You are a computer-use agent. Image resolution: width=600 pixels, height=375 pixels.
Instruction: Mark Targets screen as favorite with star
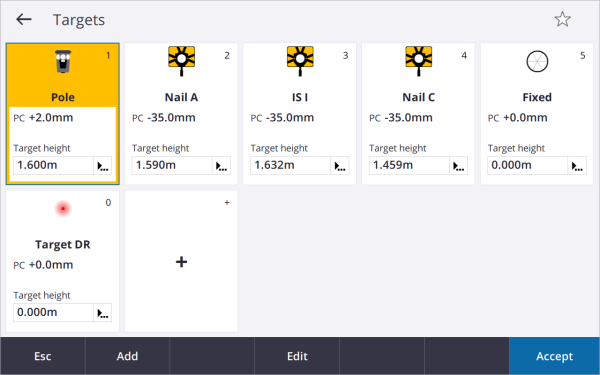click(562, 19)
